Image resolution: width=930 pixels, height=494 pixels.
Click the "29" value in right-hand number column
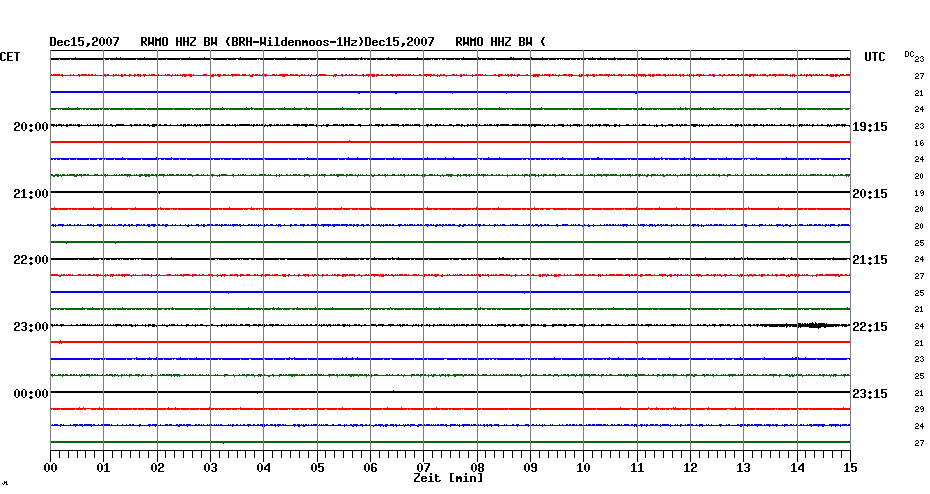tap(919, 409)
